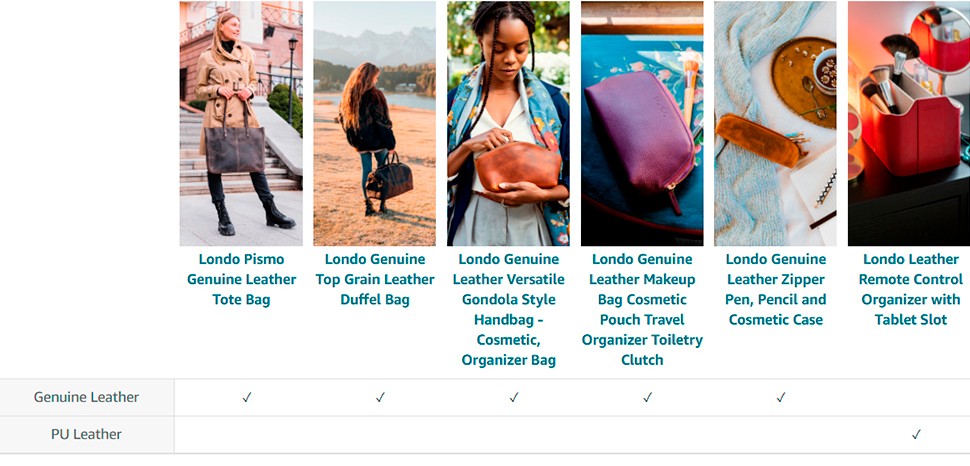970x466 pixels.
Task: Click the Genuine Leather checkmark for Makeup Bag
Action: click(x=648, y=397)
